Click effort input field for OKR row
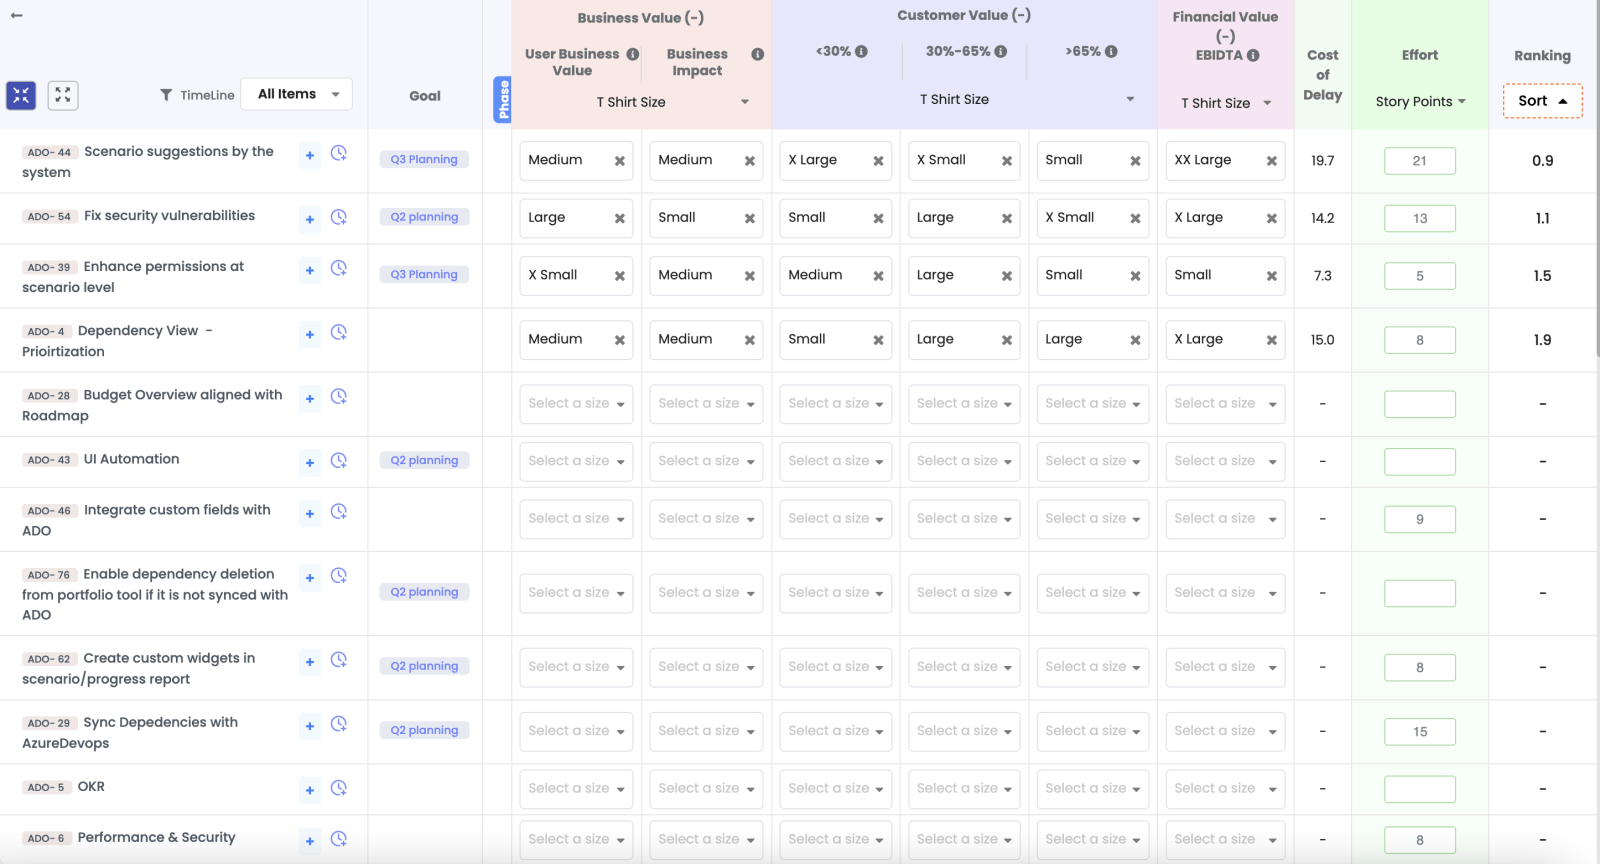Viewport: 1600px width, 864px height. pos(1419,789)
